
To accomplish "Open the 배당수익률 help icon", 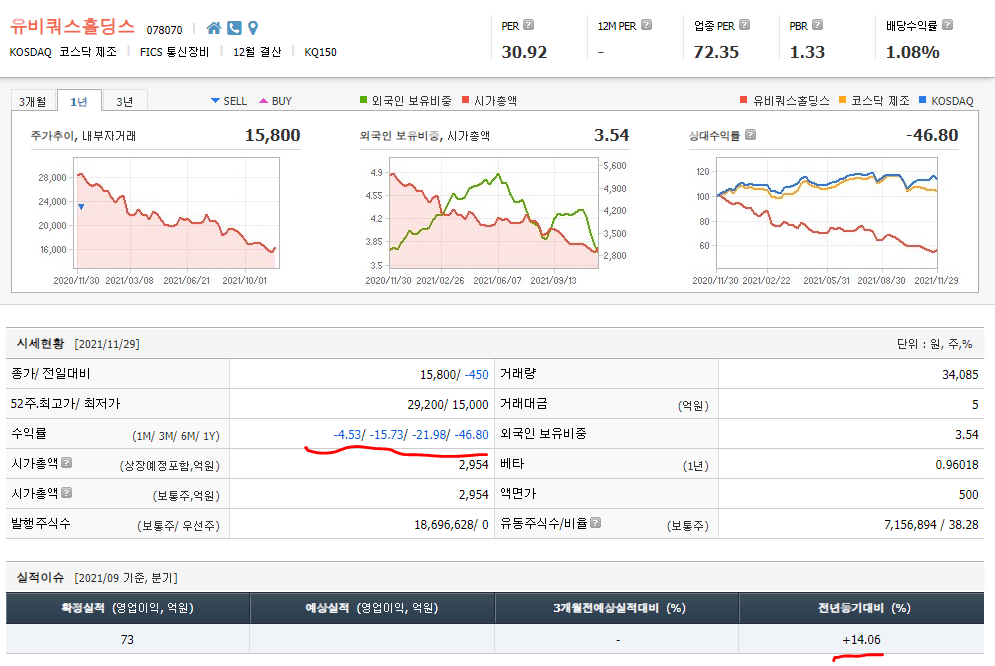I will [947, 25].
